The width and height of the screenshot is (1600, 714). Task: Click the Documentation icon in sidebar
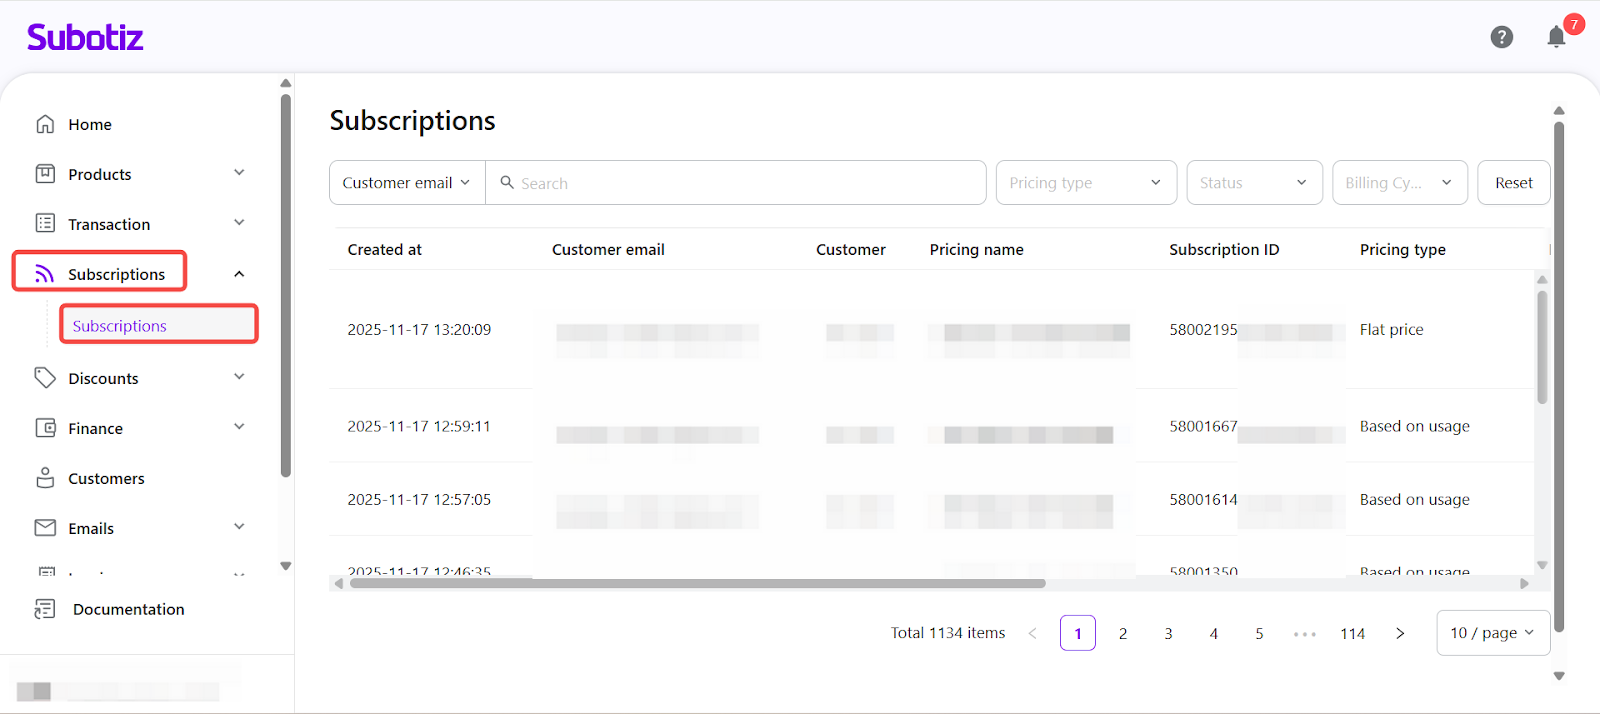point(45,609)
